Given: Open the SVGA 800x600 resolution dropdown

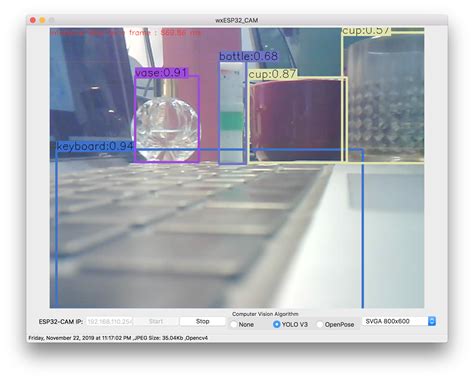Looking at the screenshot, I should [x=399, y=321].
